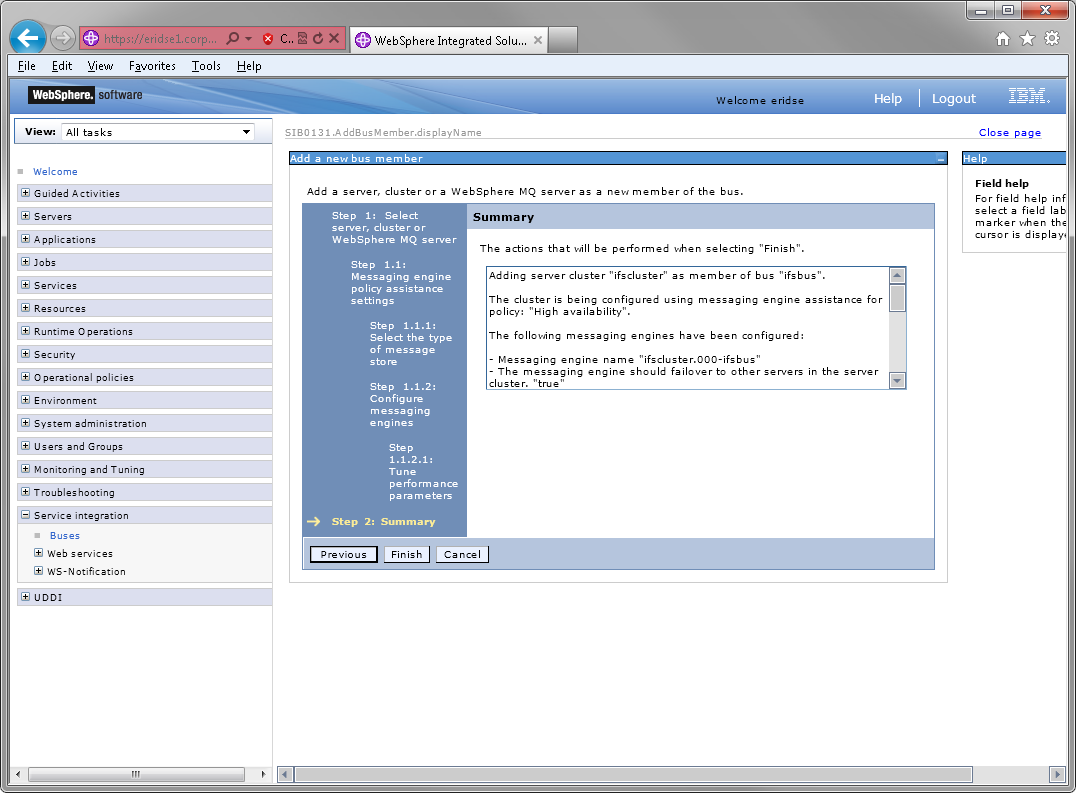Collapse the Service integration node

click(x=25, y=514)
